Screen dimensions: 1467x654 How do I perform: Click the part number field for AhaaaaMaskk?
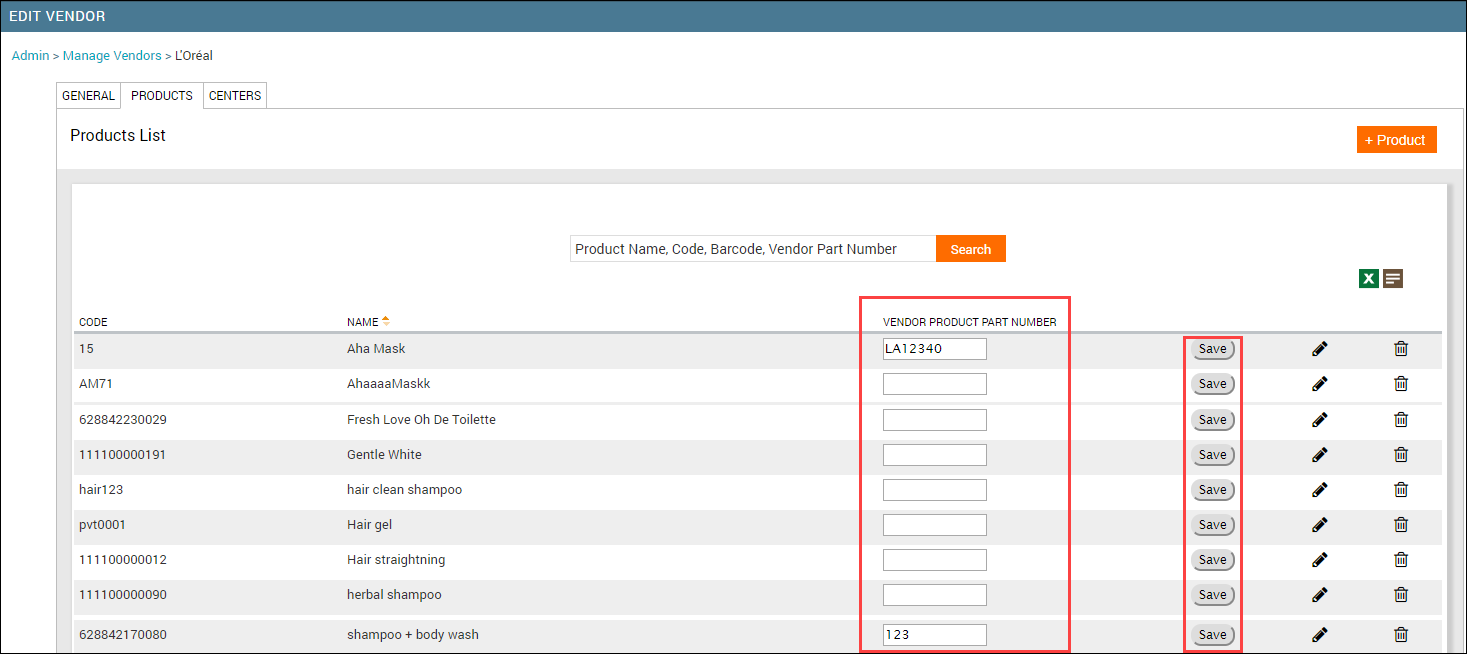[934, 384]
